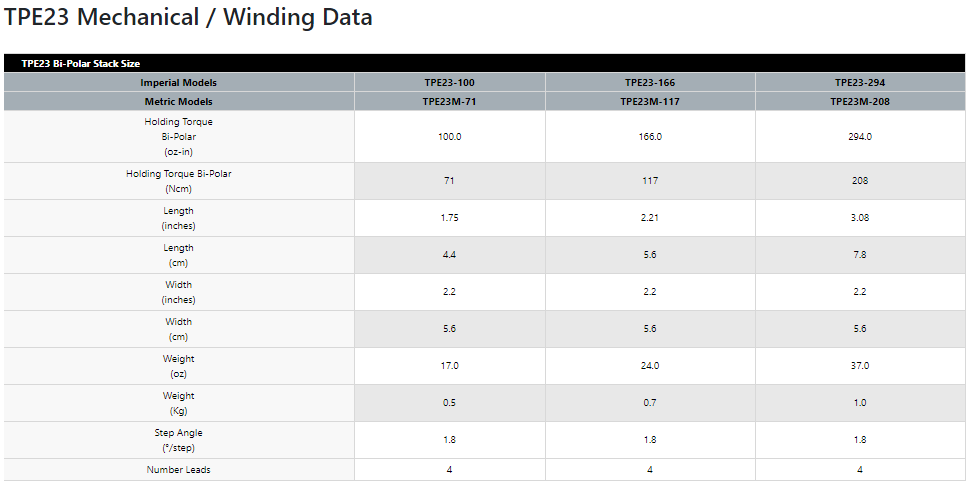The image size is (971, 483).
Task: Select the Number Leads row label
Action: 179,470
